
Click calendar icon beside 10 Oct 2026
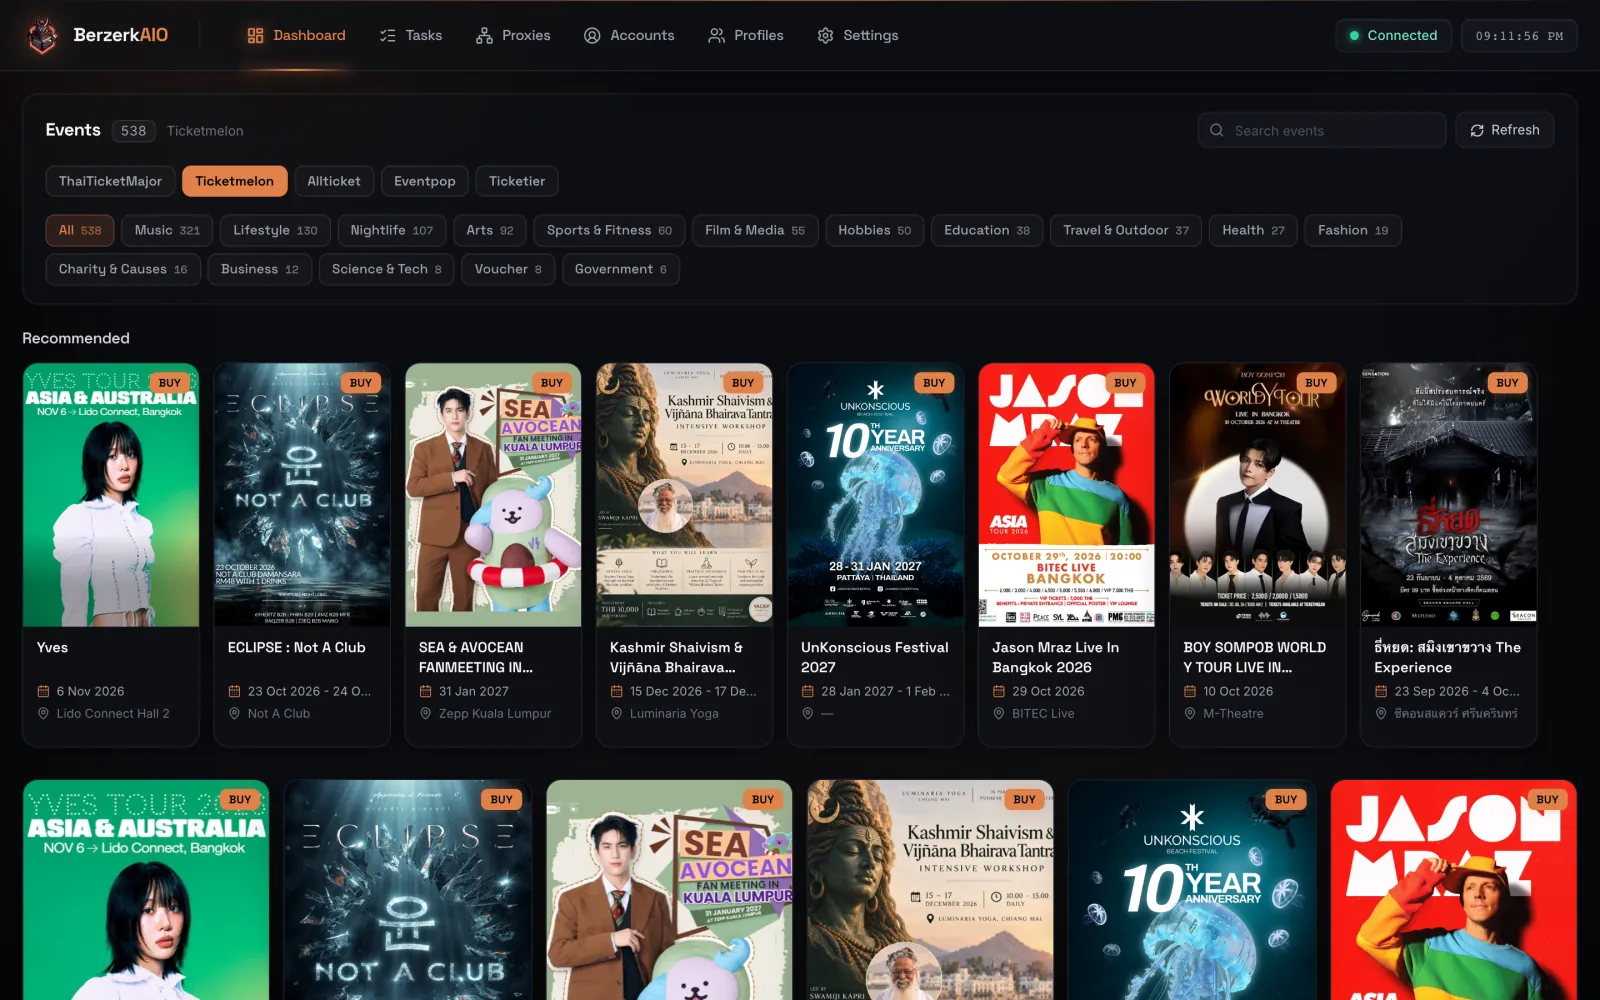tap(1189, 691)
